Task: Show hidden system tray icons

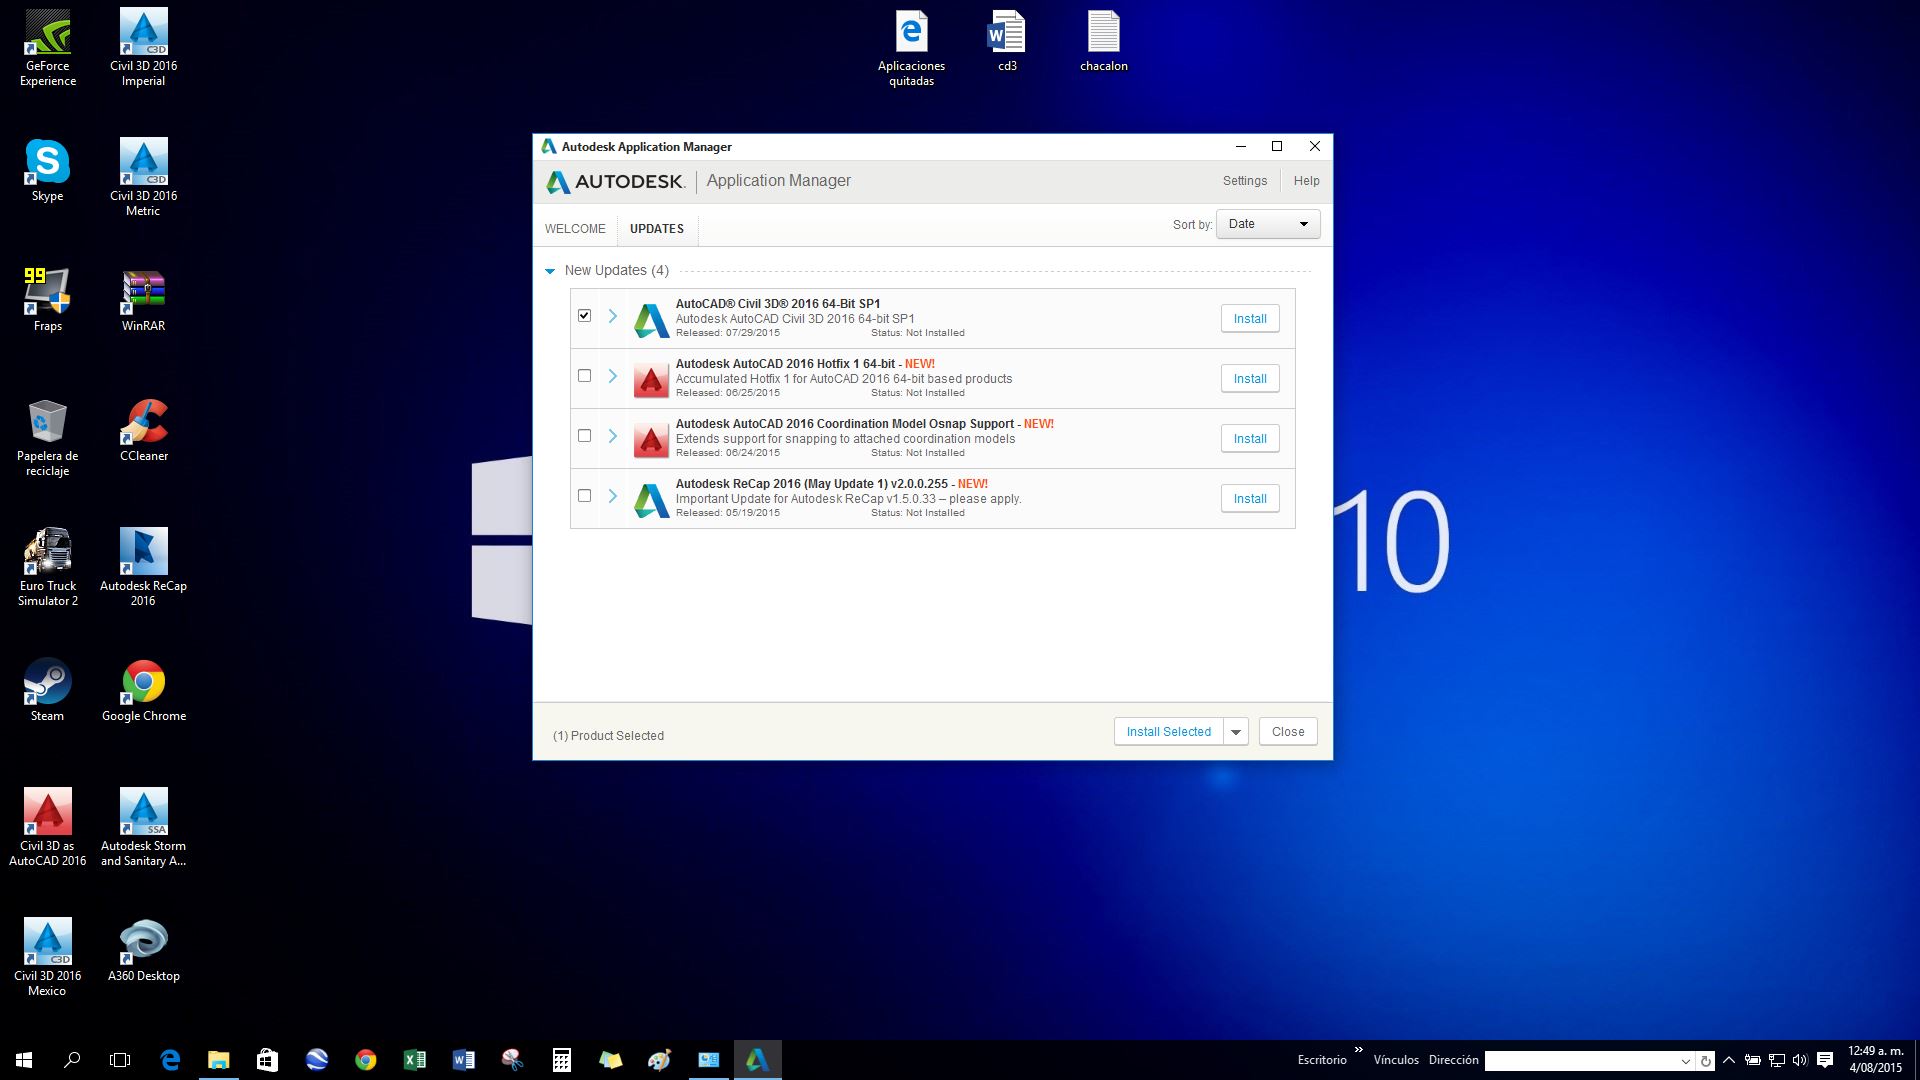Action: [1729, 1060]
